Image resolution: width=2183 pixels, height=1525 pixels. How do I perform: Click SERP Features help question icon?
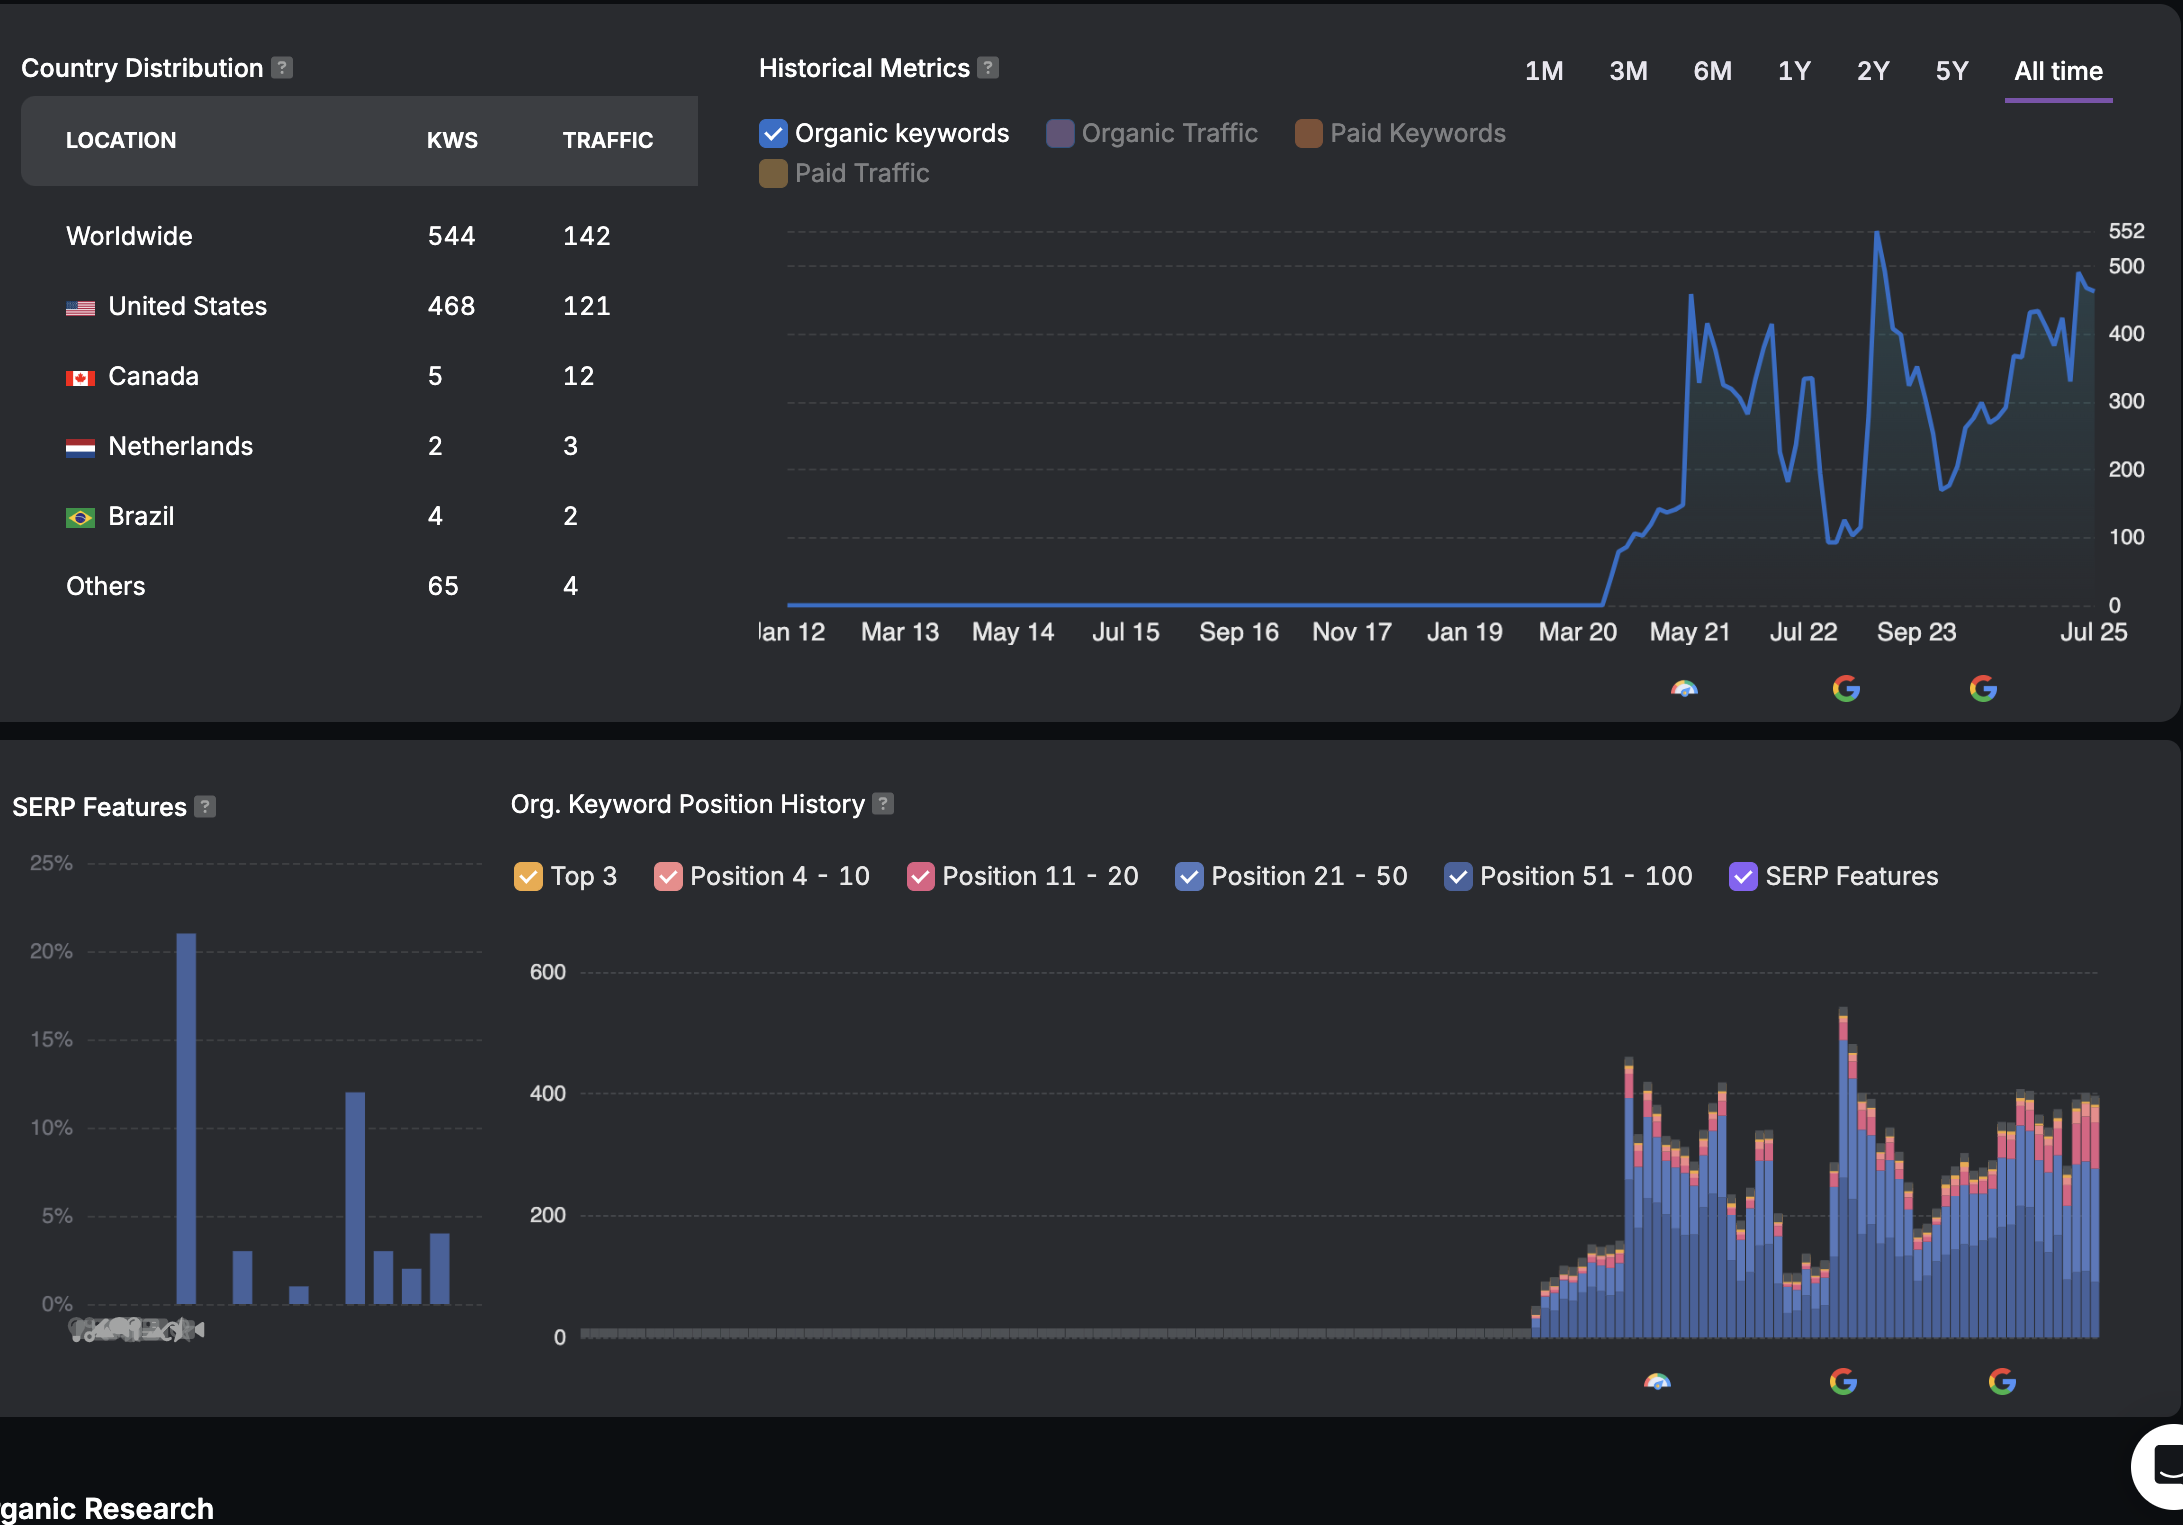click(205, 806)
